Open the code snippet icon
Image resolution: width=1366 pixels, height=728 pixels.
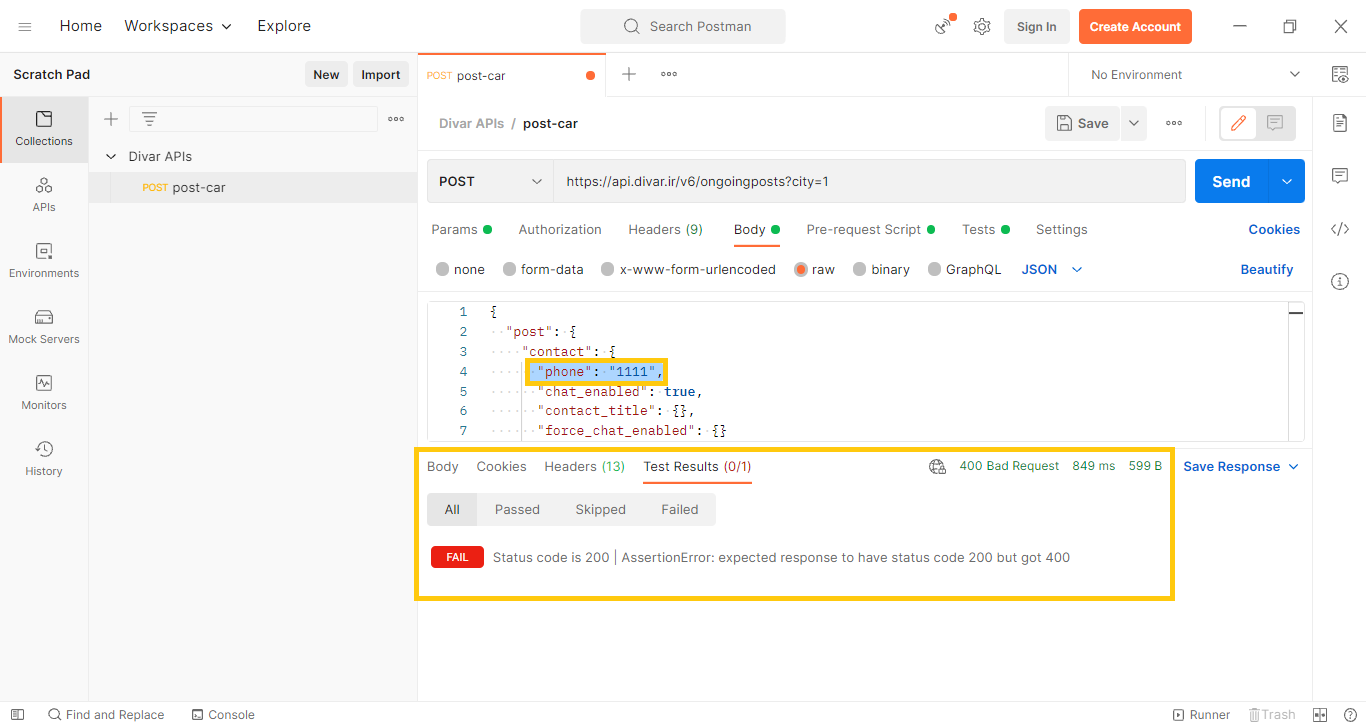click(x=1340, y=229)
